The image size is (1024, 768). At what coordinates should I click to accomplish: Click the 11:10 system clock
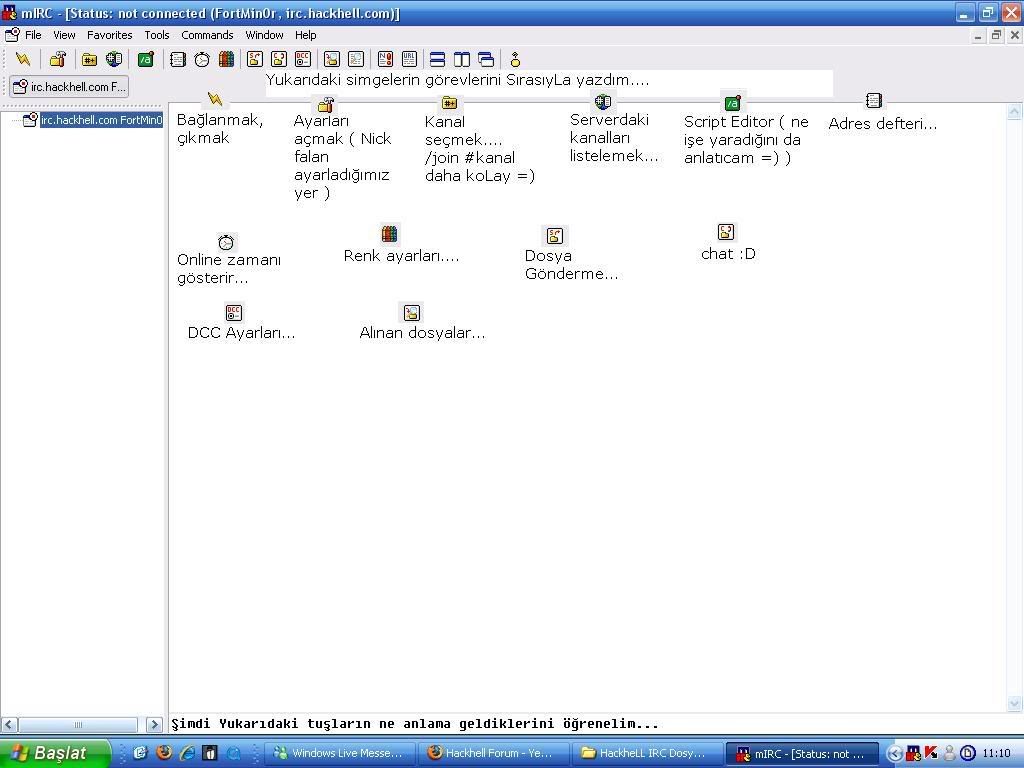click(996, 754)
